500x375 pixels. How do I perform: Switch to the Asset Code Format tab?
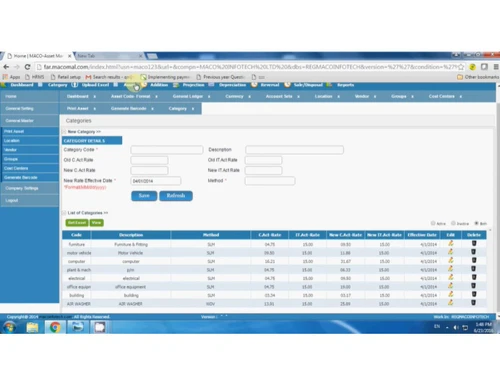[130, 96]
